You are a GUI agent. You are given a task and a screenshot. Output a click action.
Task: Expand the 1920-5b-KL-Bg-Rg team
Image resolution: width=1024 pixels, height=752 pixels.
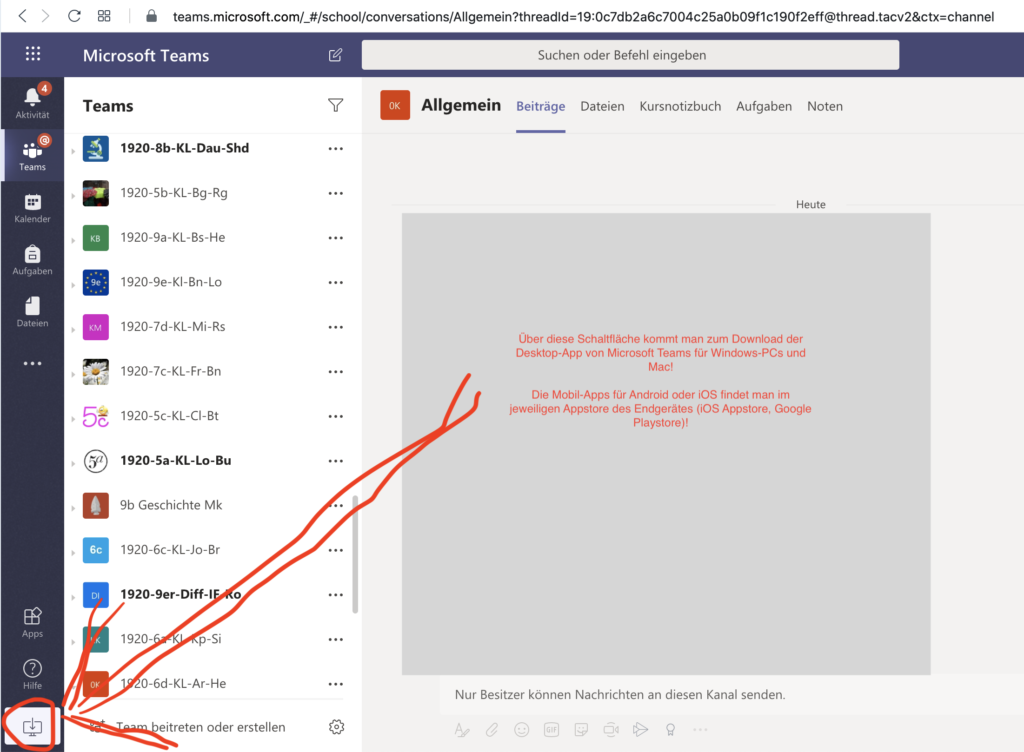[x=73, y=196]
